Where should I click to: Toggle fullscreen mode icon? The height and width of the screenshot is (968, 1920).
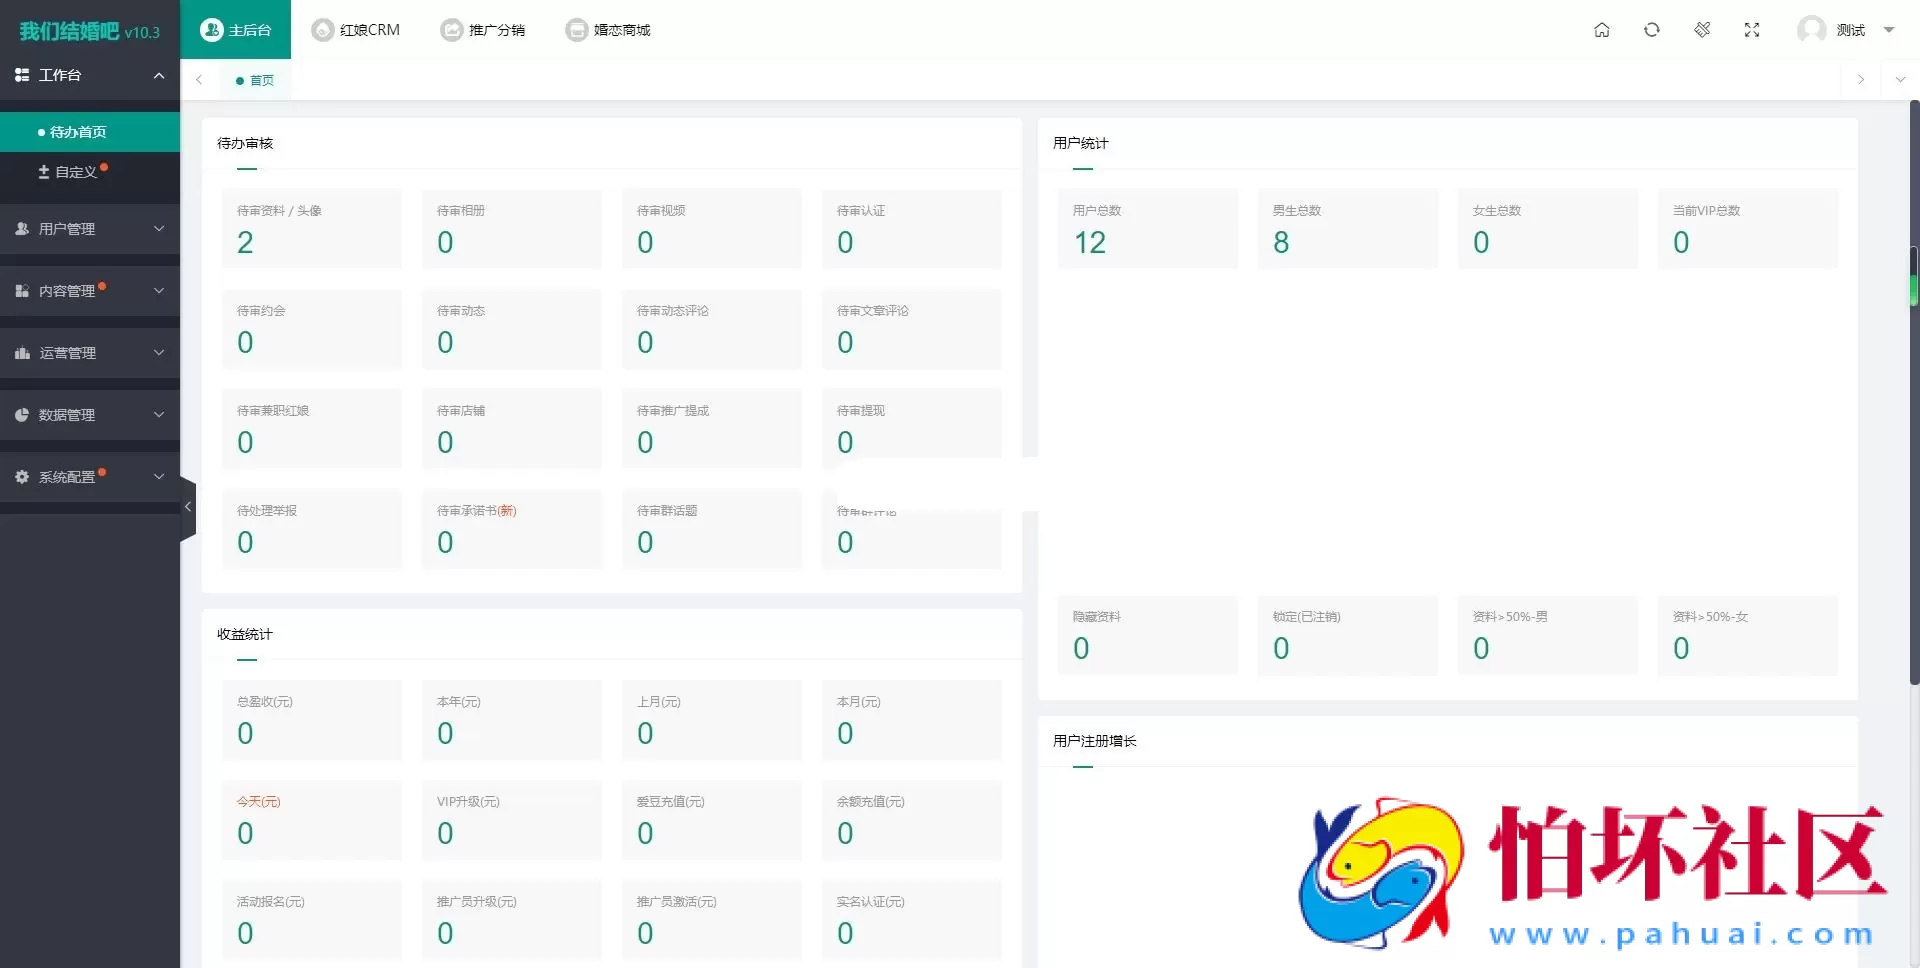click(x=1752, y=30)
